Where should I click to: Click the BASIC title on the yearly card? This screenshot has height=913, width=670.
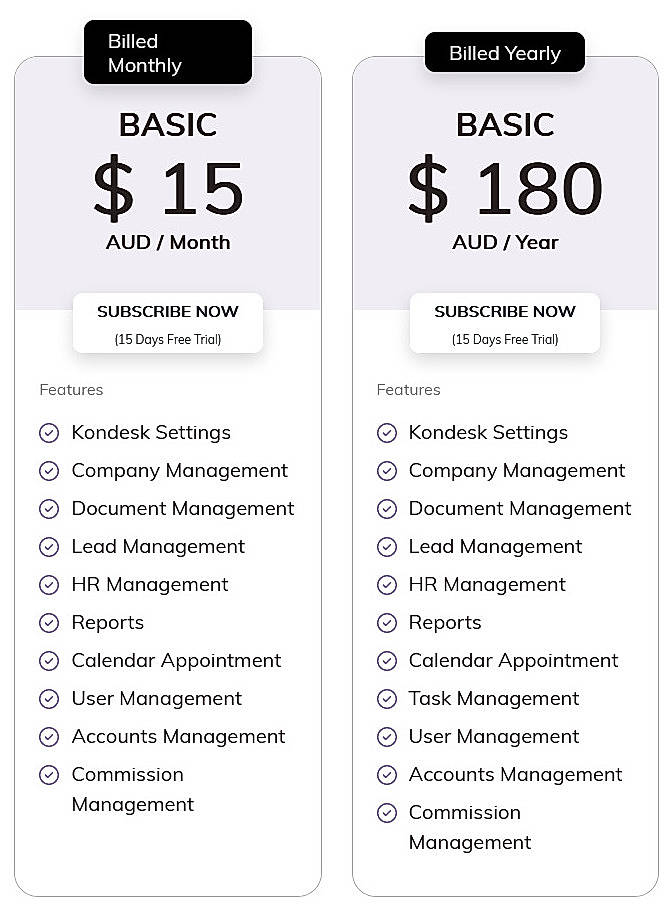tap(505, 126)
